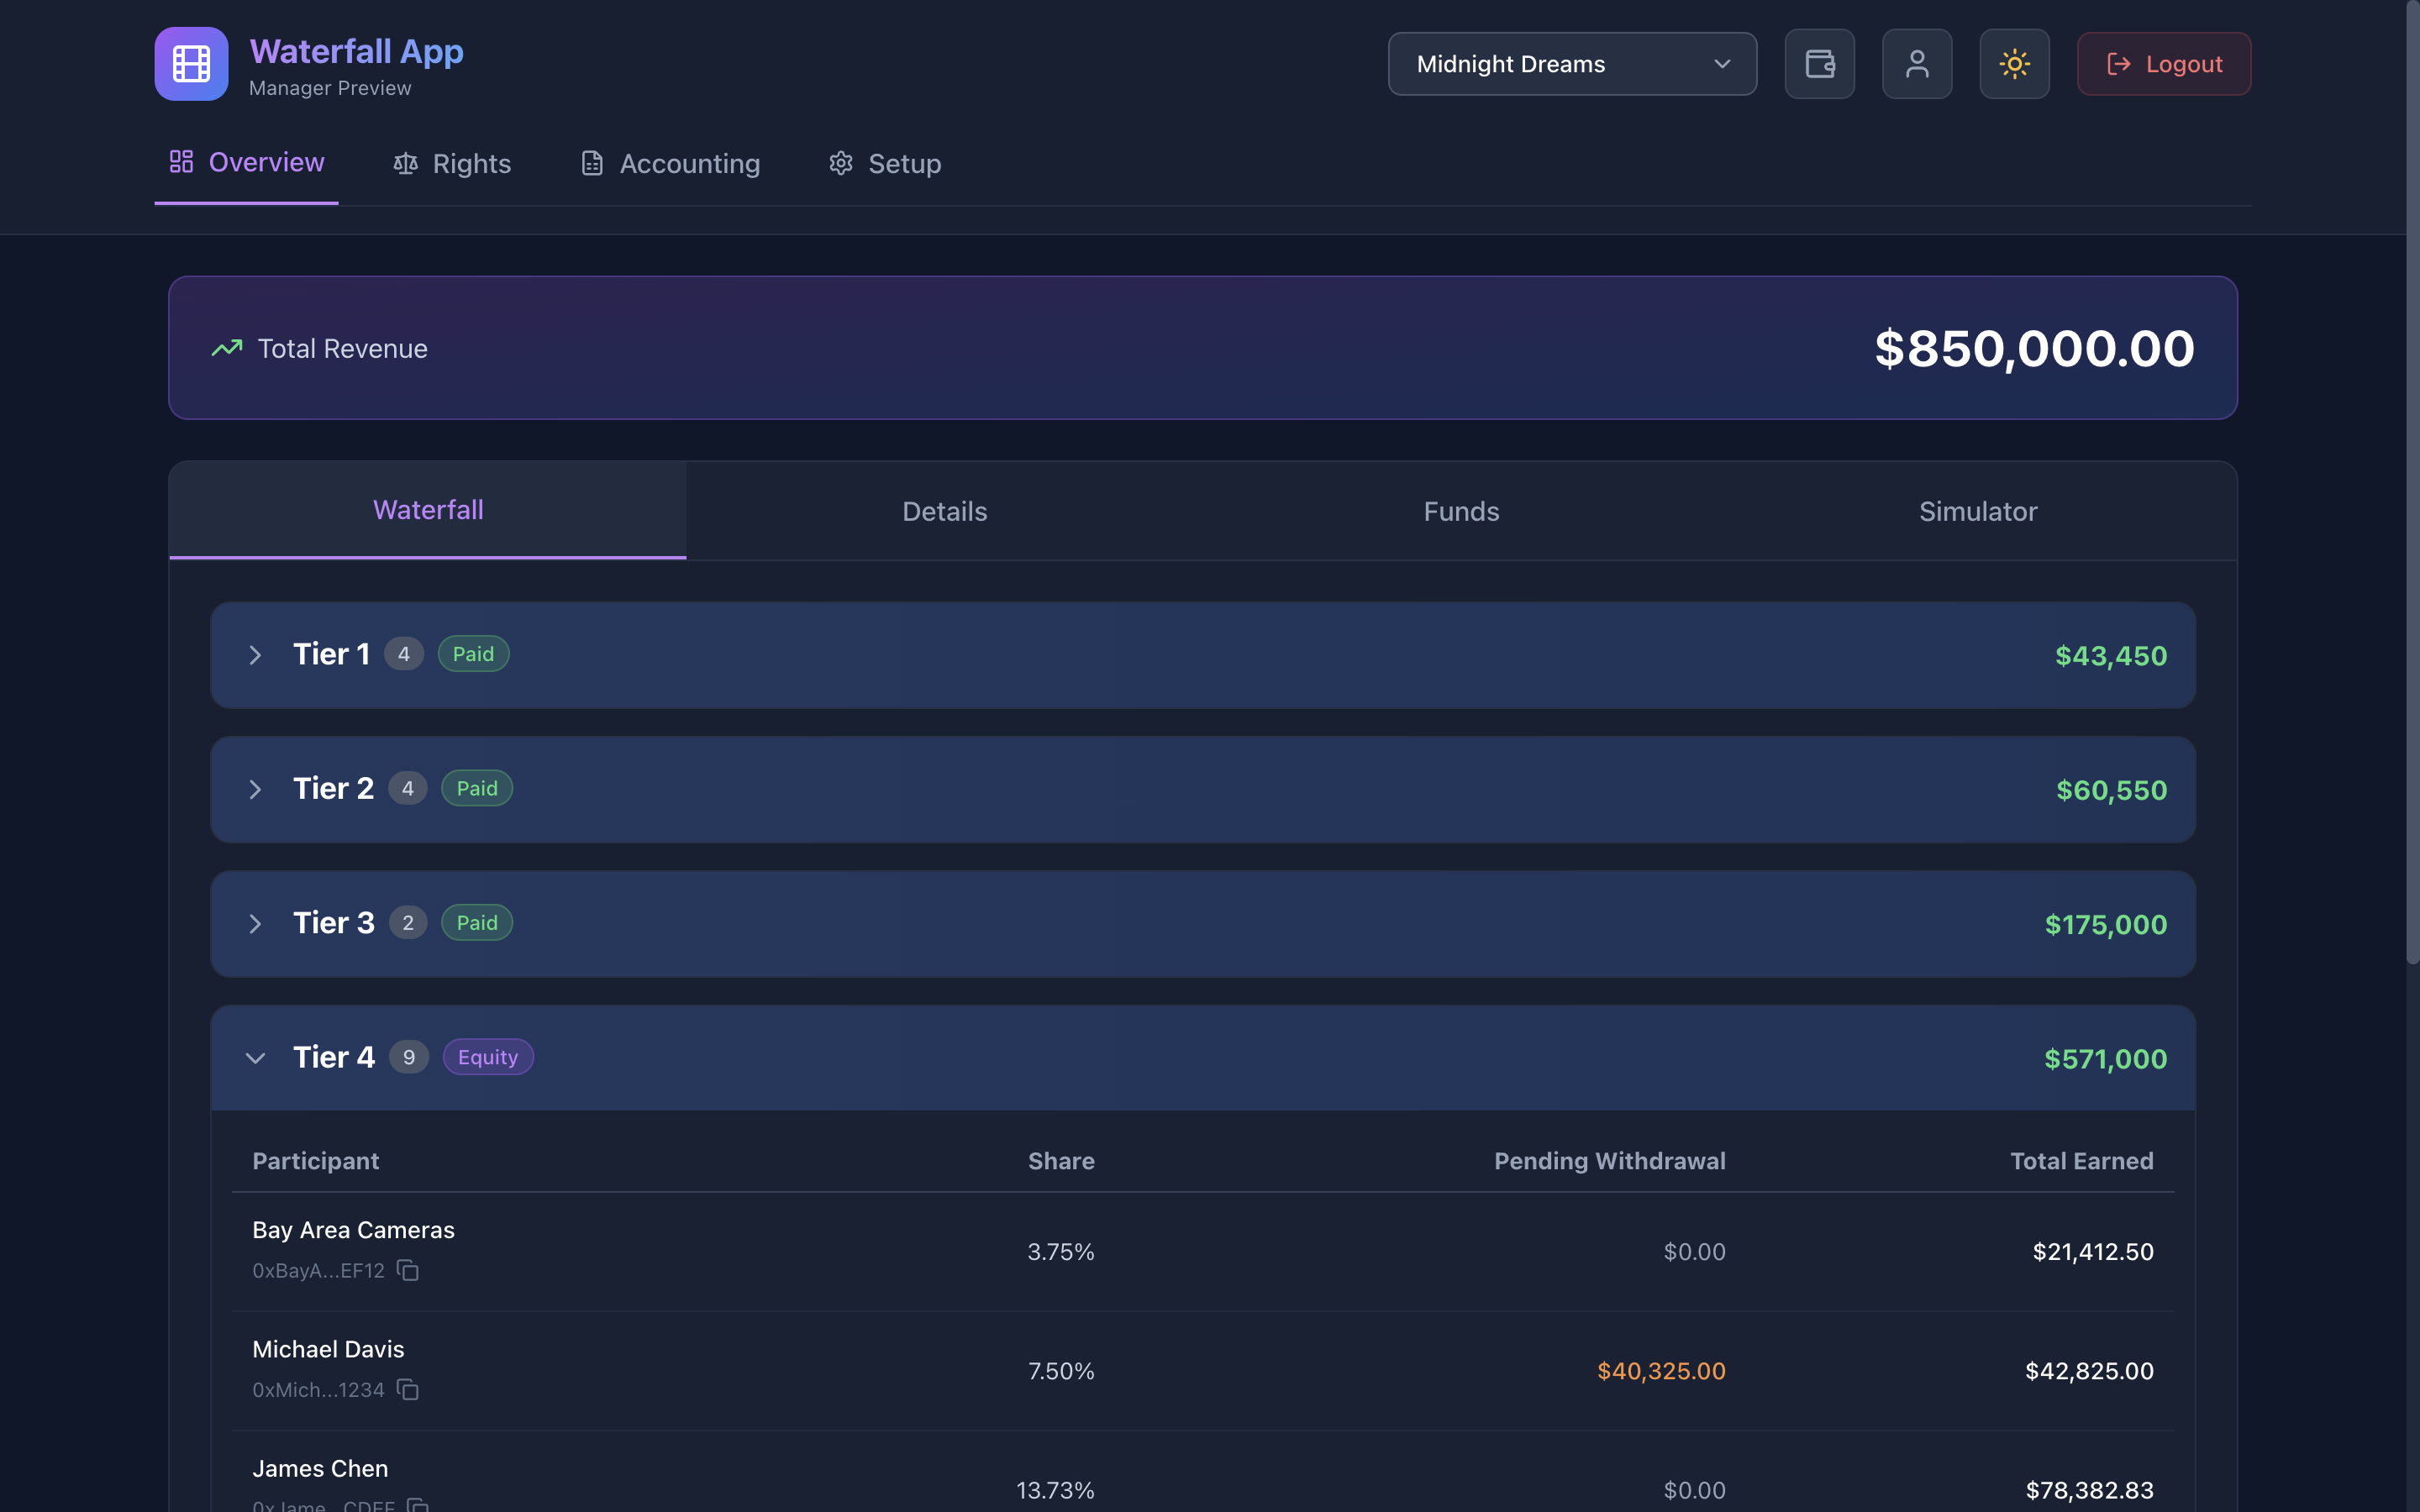Viewport: 2420px width, 1512px height.
Task: Copy Michael Davis wallet address
Action: [408, 1389]
